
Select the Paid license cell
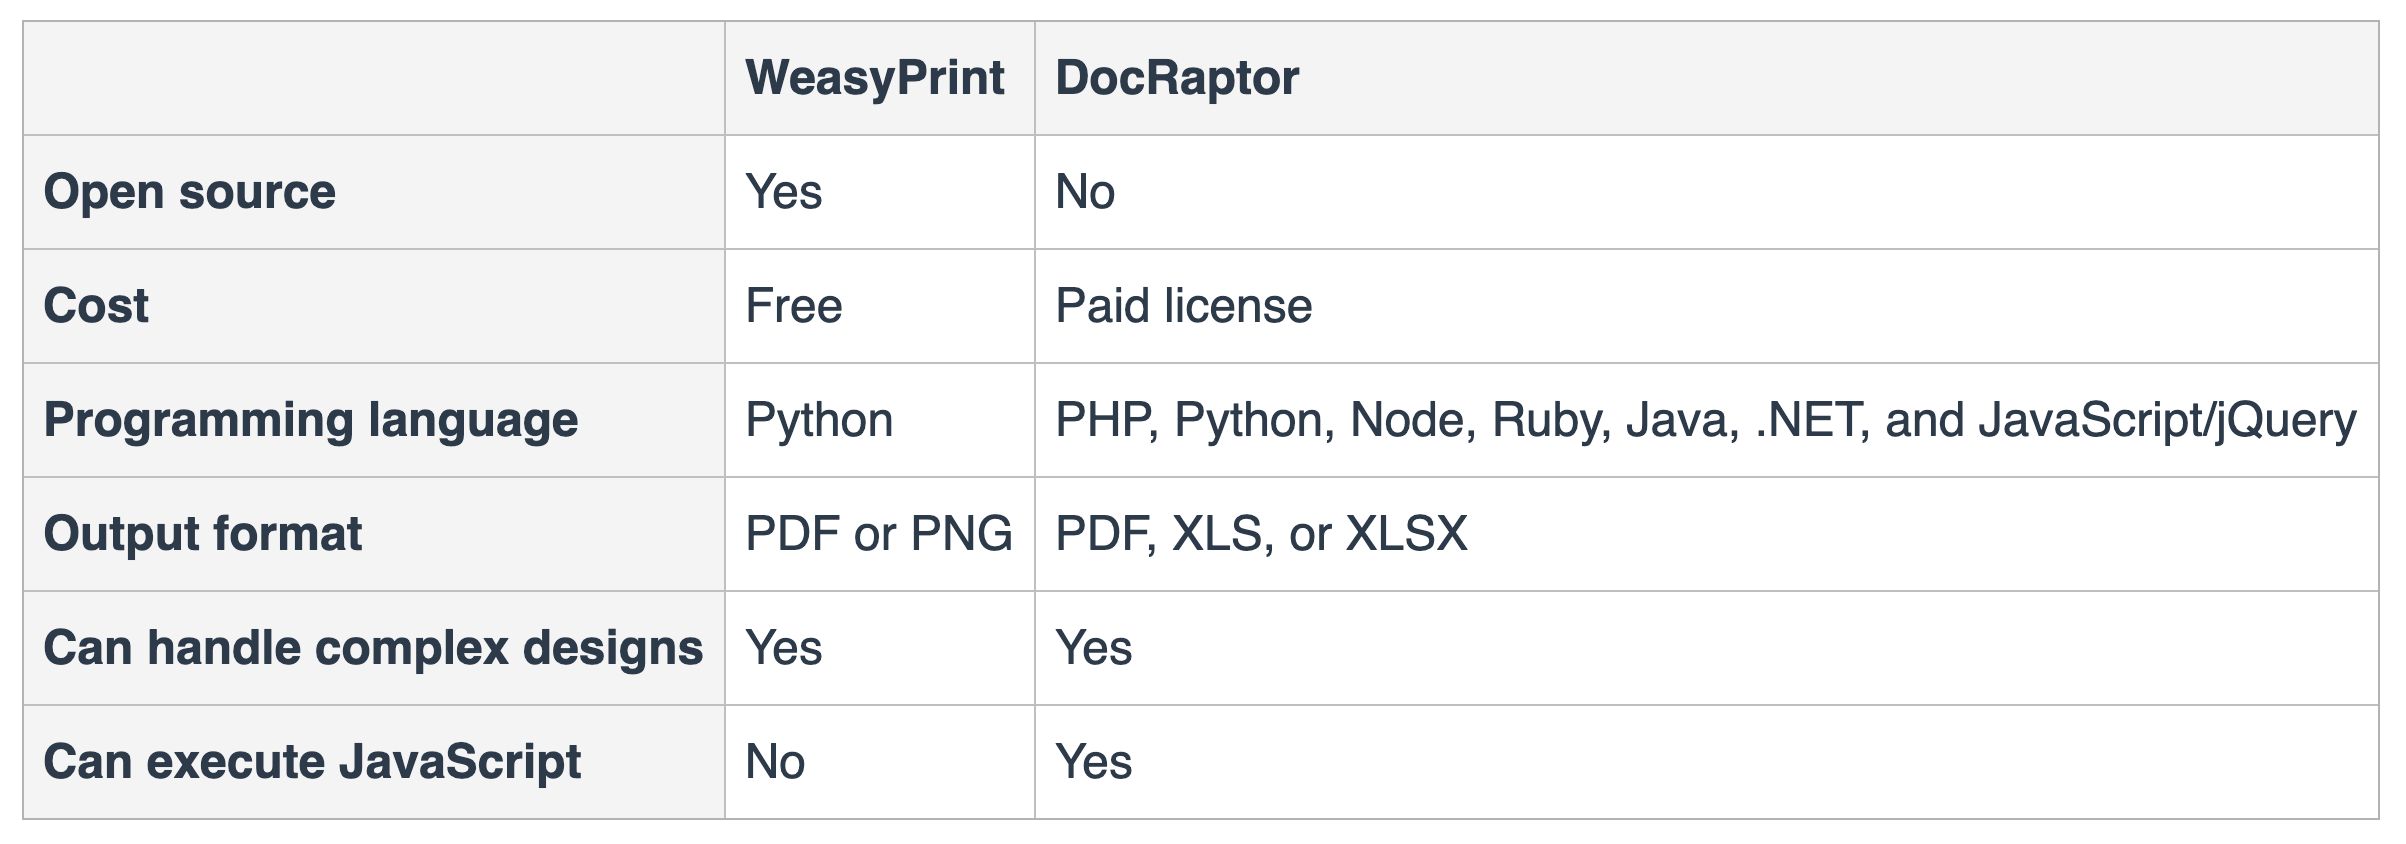tap(1183, 306)
